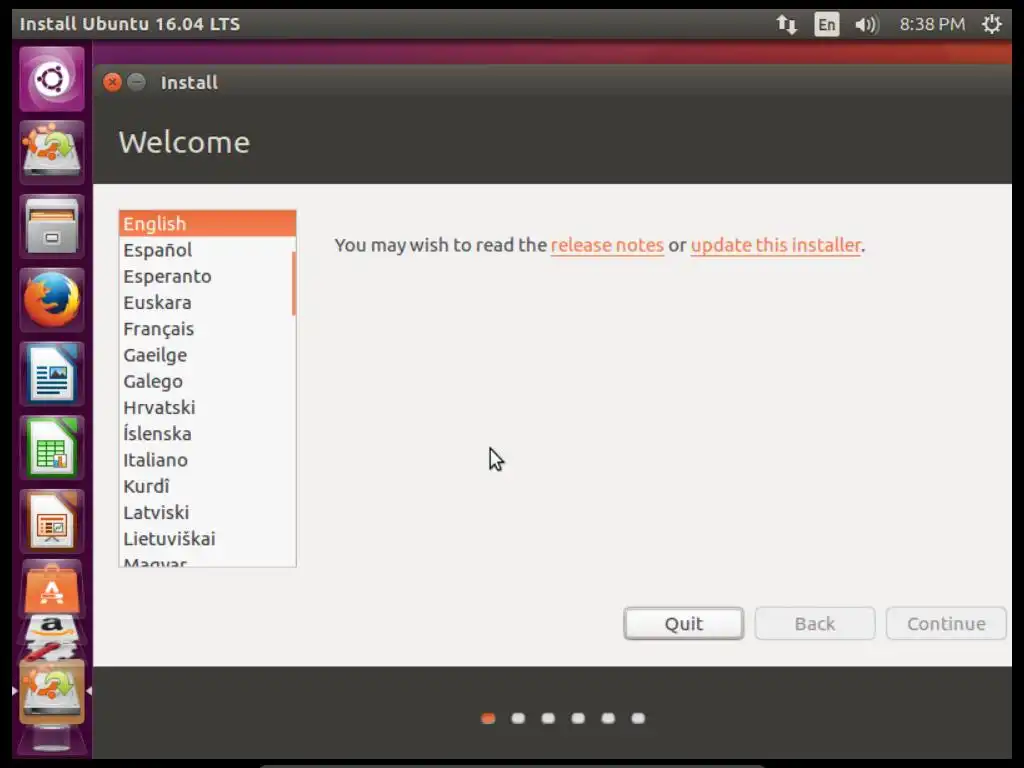Open LibreOffice Writer from launcher
Viewport: 1024px width, 768px height.
[x=52, y=374]
